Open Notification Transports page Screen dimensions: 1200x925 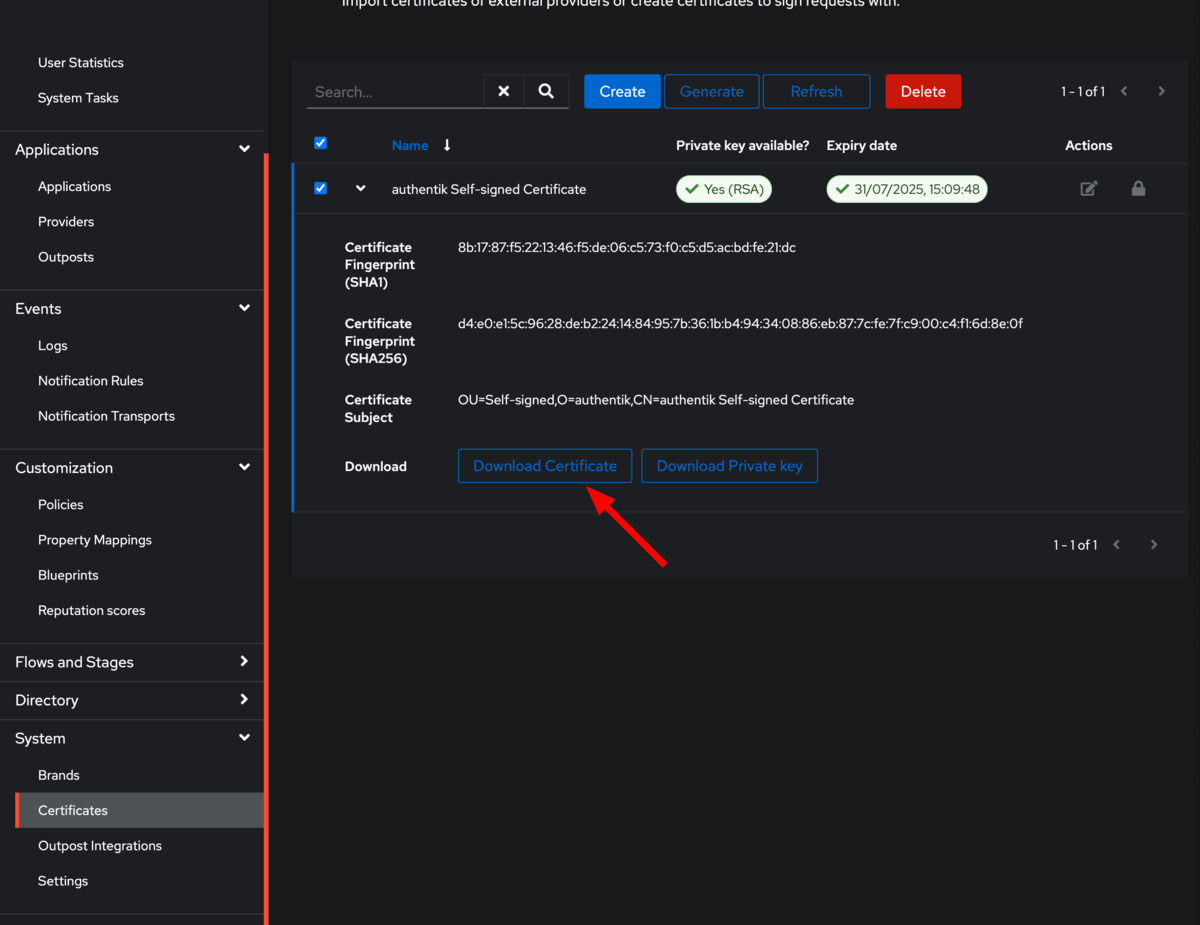(106, 415)
